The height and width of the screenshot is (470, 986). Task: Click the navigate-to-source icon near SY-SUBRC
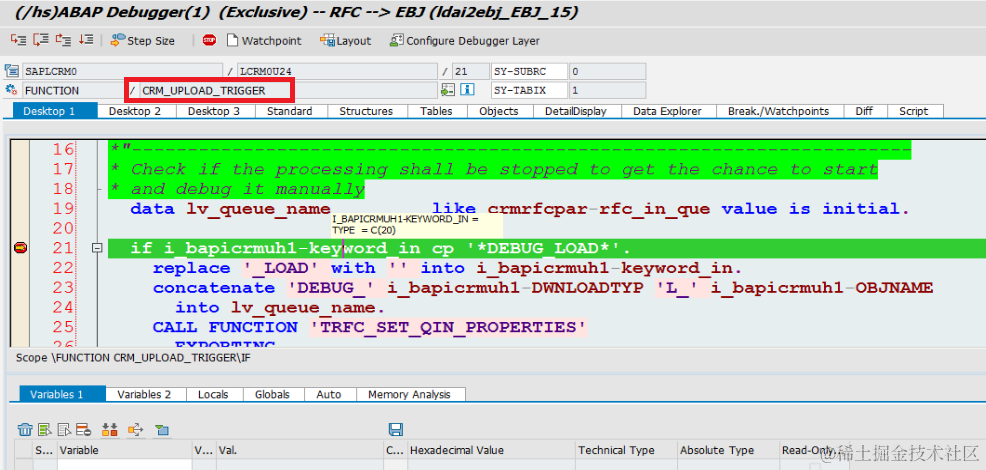(448, 90)
